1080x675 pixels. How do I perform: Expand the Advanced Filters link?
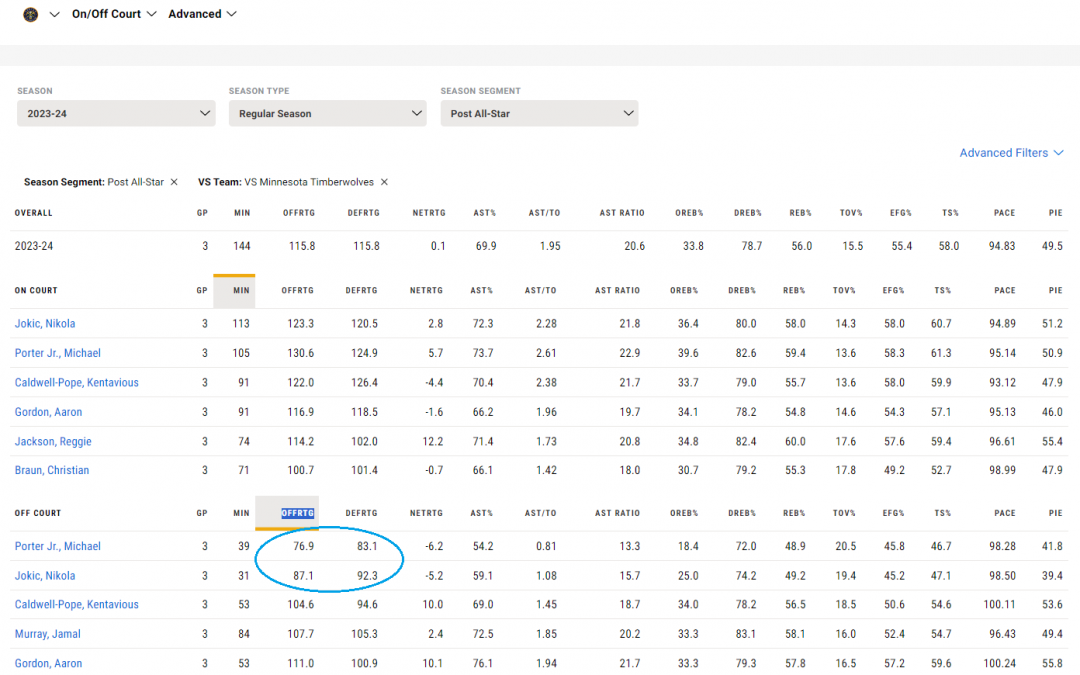[x=1011, y=153]
